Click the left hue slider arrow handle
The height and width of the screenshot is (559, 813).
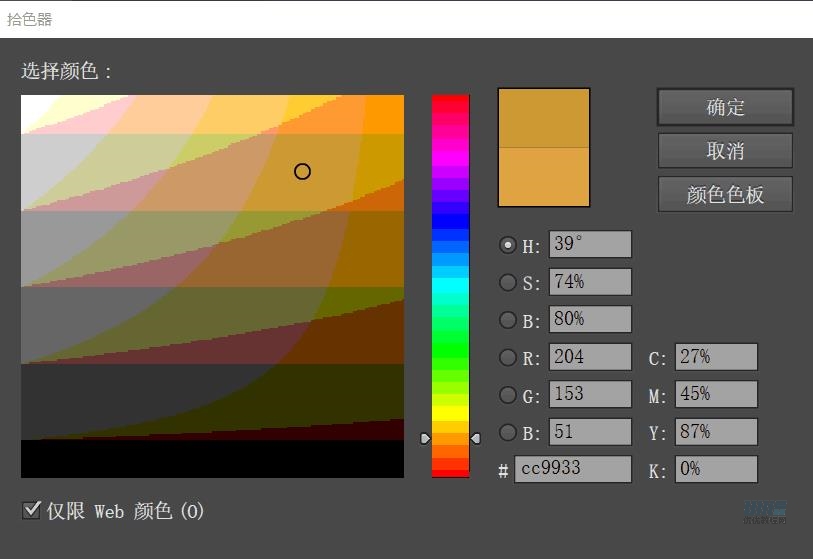tap(425, 438)
